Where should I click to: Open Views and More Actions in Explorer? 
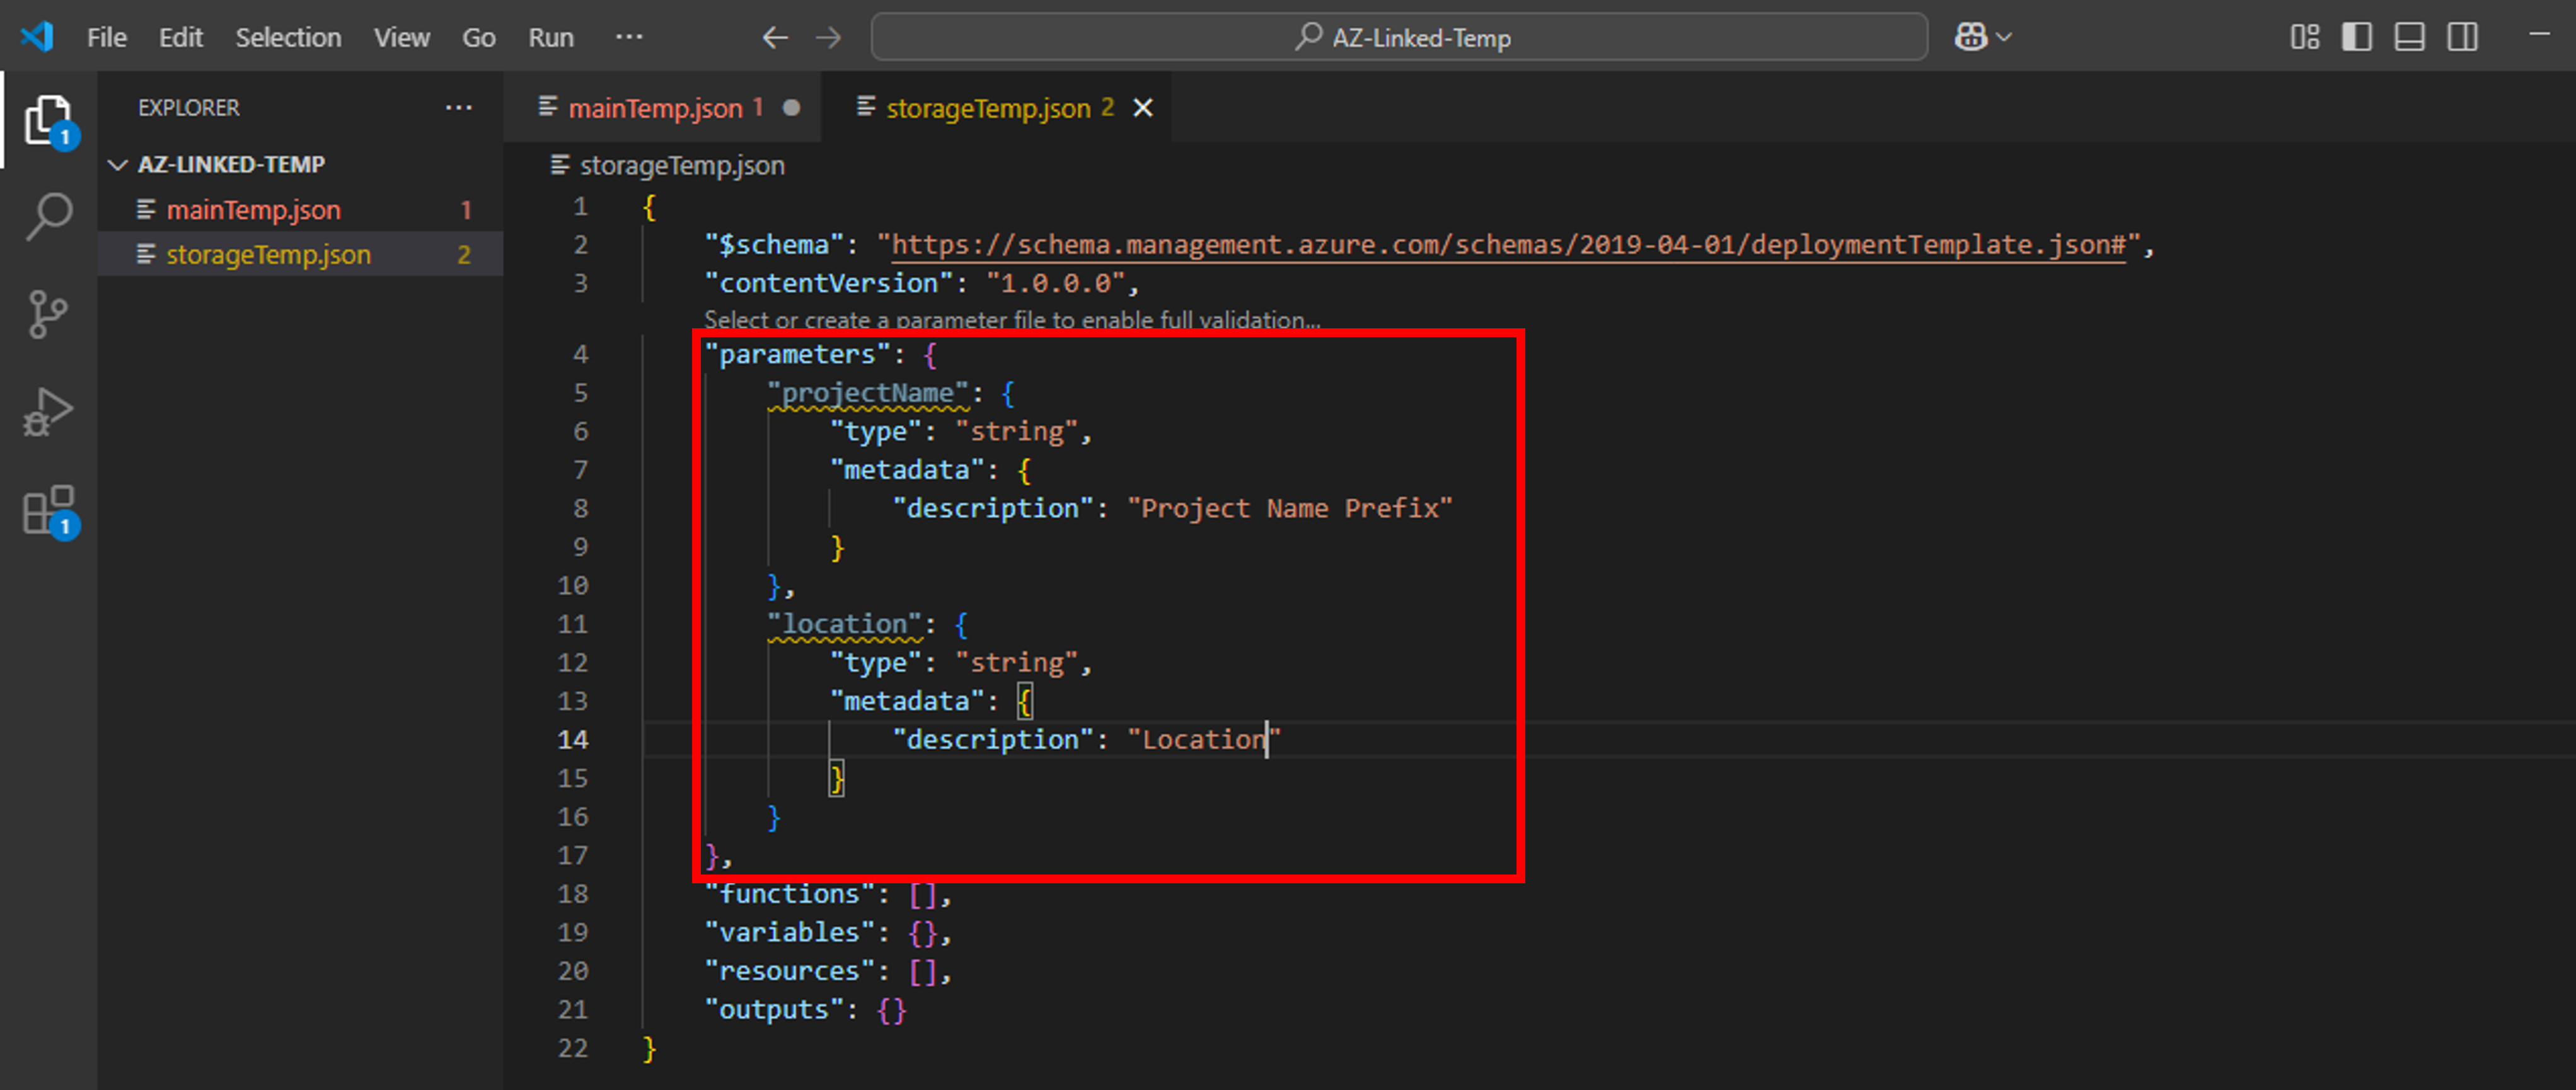point(458,107)
